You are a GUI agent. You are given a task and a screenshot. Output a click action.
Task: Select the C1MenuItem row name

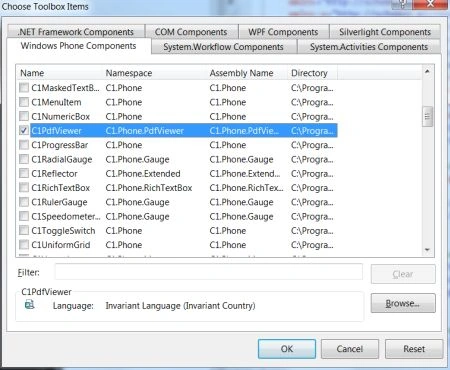pyautogui.click(x=56, y=102)
